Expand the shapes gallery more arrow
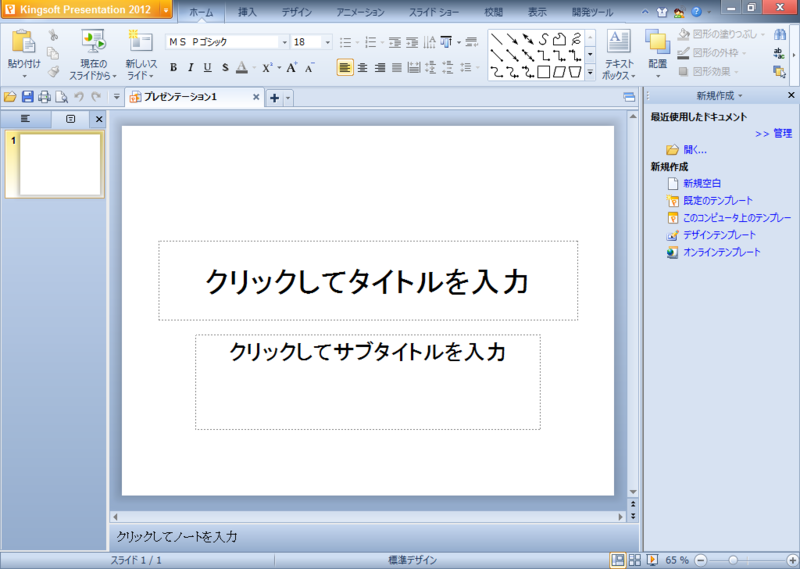 pyautogui.click(x=590, y=72)
